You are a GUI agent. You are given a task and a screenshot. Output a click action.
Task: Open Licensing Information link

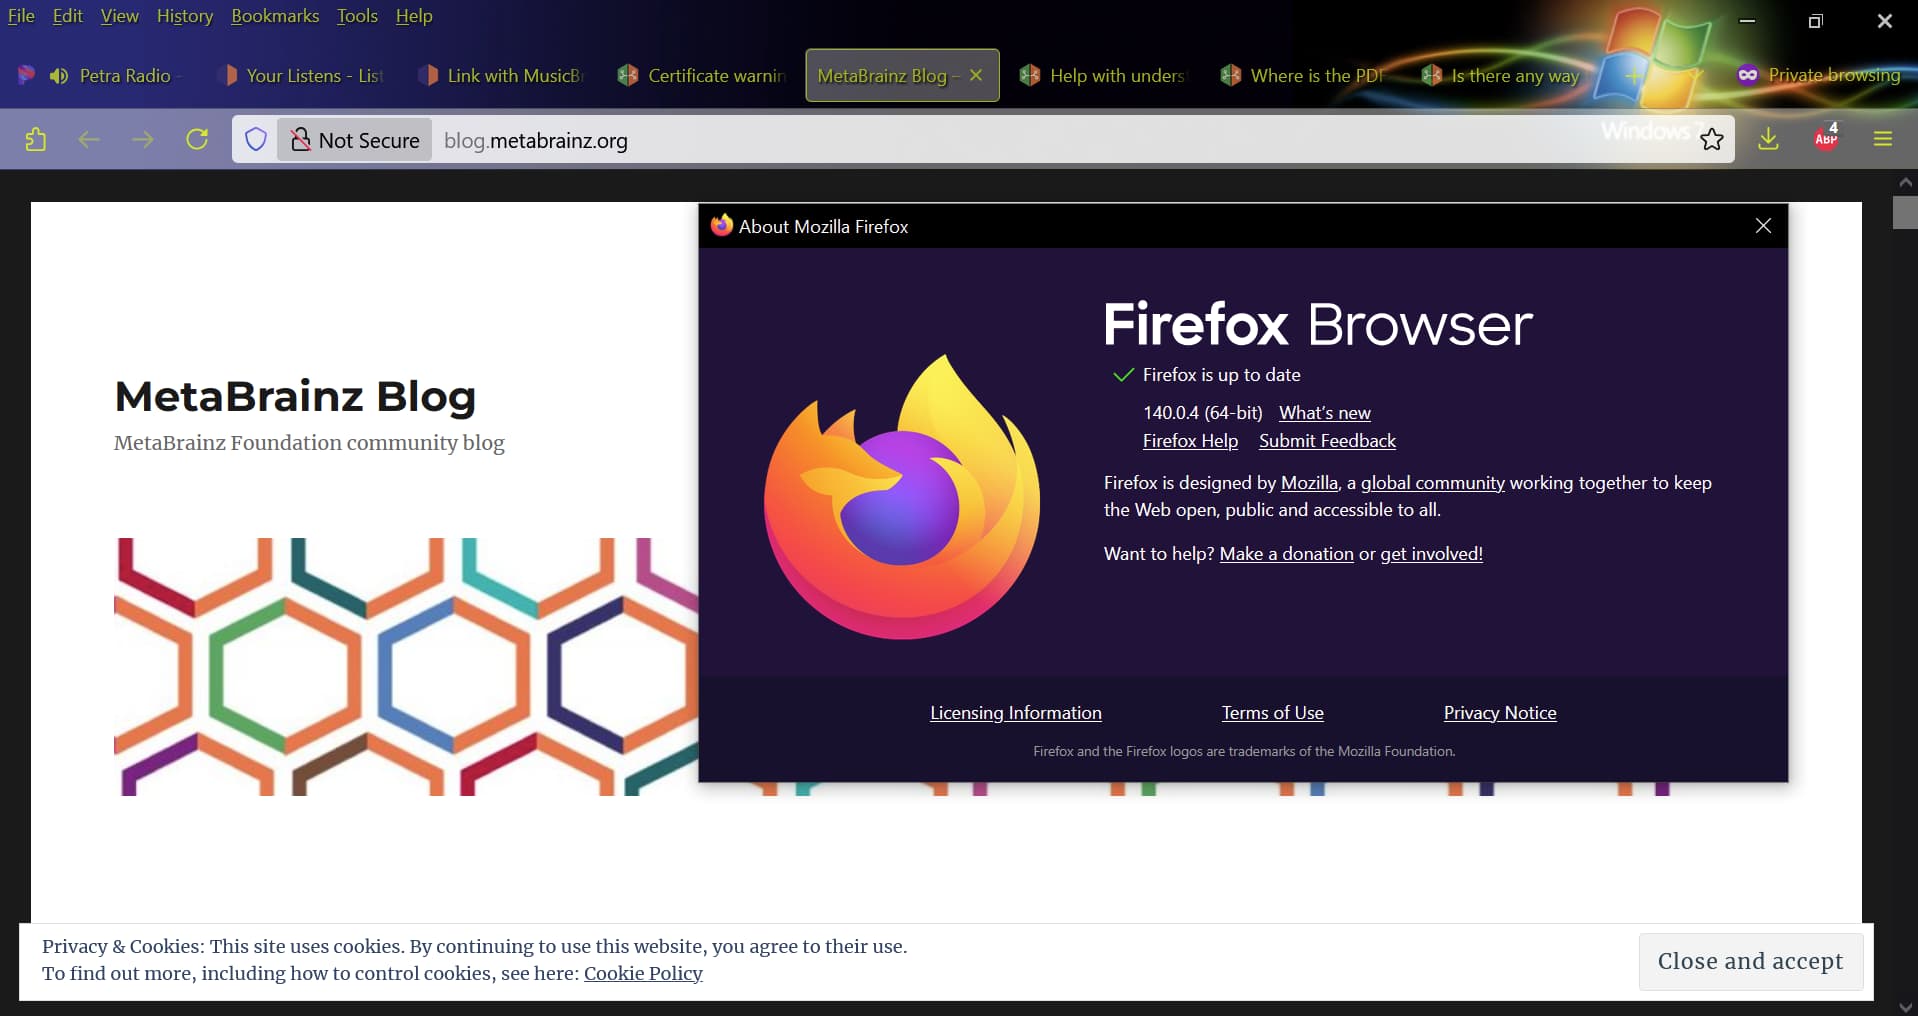pyautogui.click(x=1015, y=713)
